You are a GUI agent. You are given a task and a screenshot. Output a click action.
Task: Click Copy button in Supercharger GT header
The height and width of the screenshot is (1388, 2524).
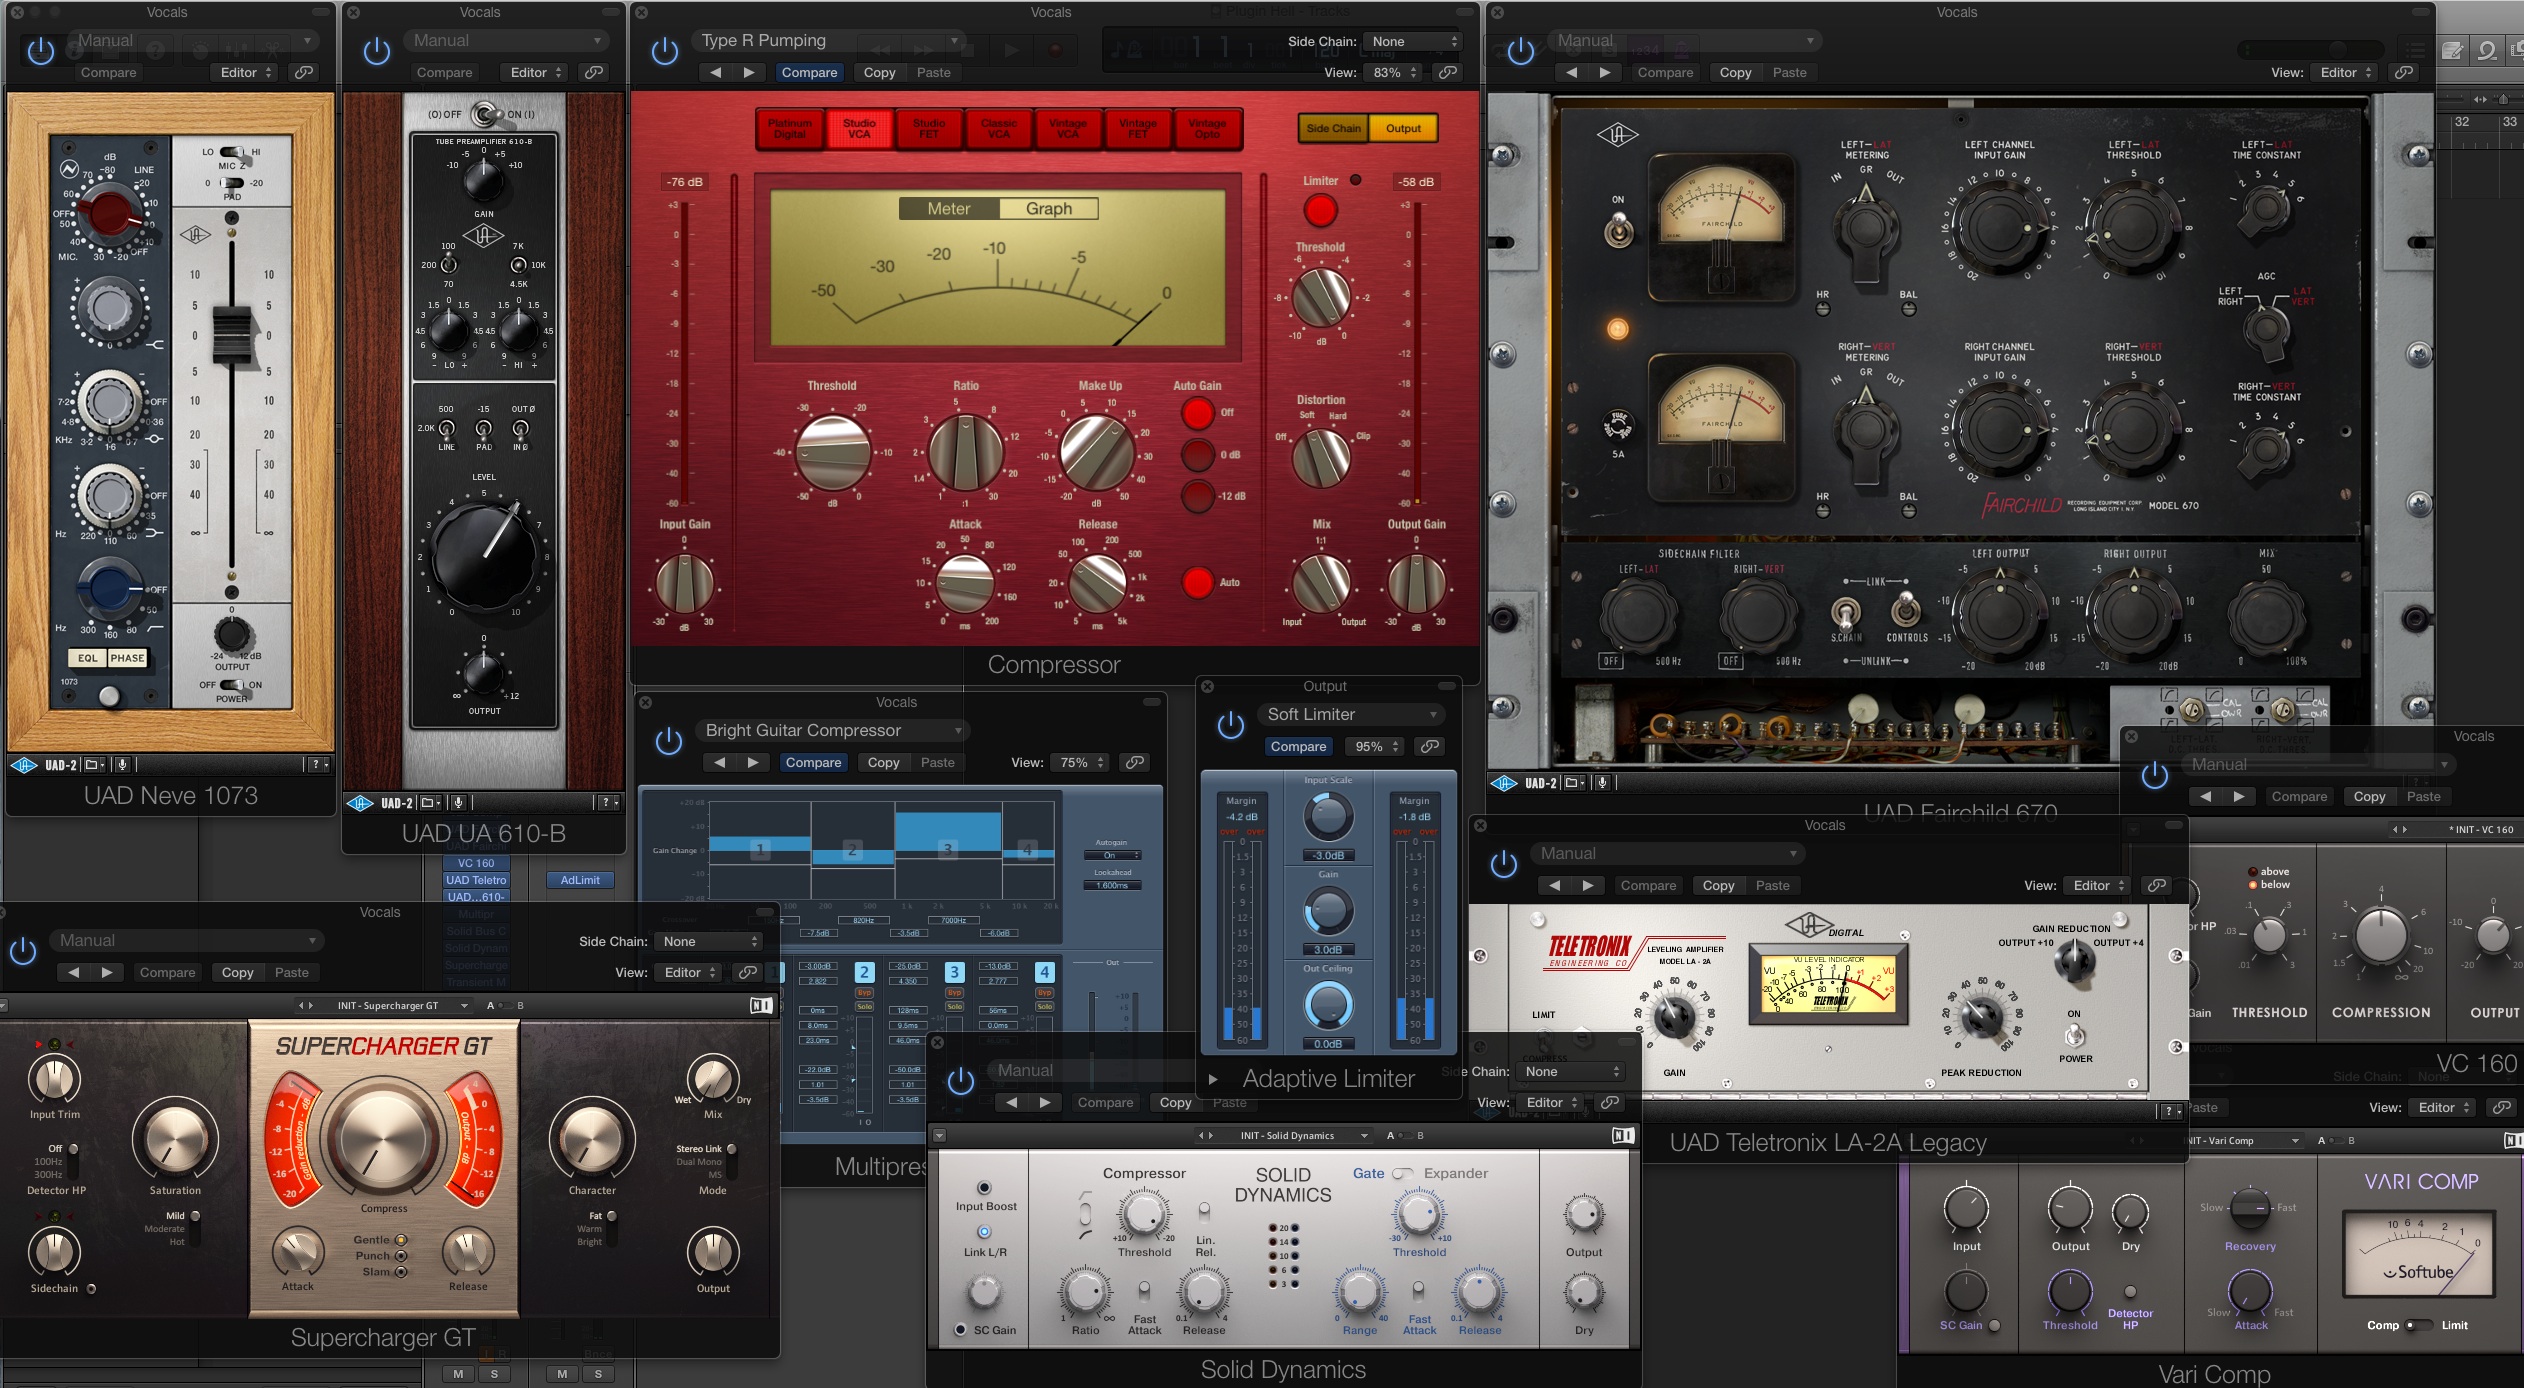(x=237, y=972)
